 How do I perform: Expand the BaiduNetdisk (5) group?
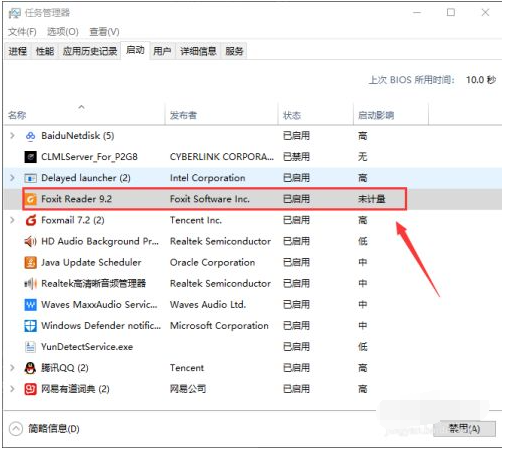point(12,136)
